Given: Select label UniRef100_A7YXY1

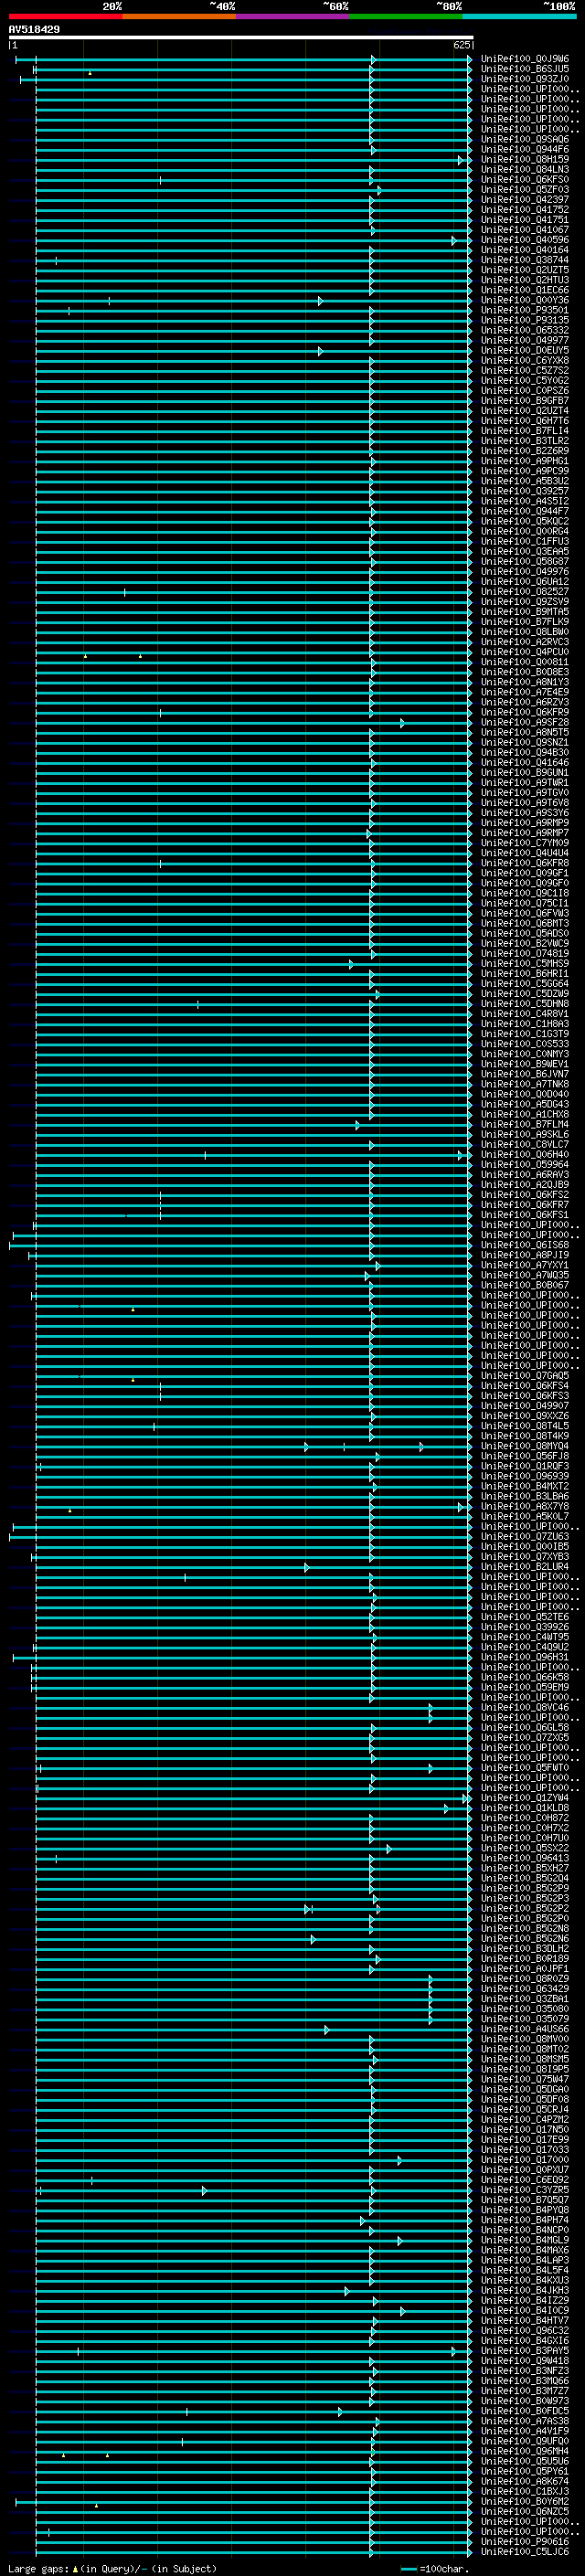Looking at the screenshot, I should (x=524, y=1265).
